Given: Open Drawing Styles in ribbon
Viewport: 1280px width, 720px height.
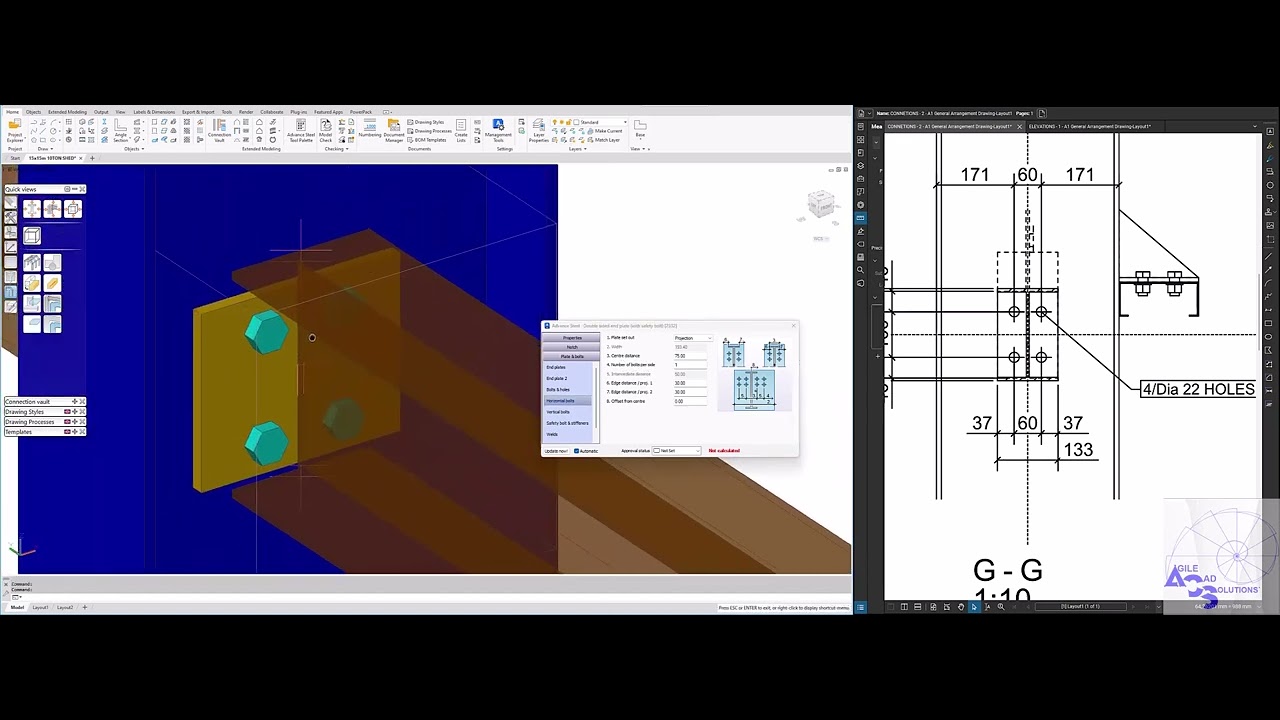Looking at the screenshot, I should [x=424, y=122].
